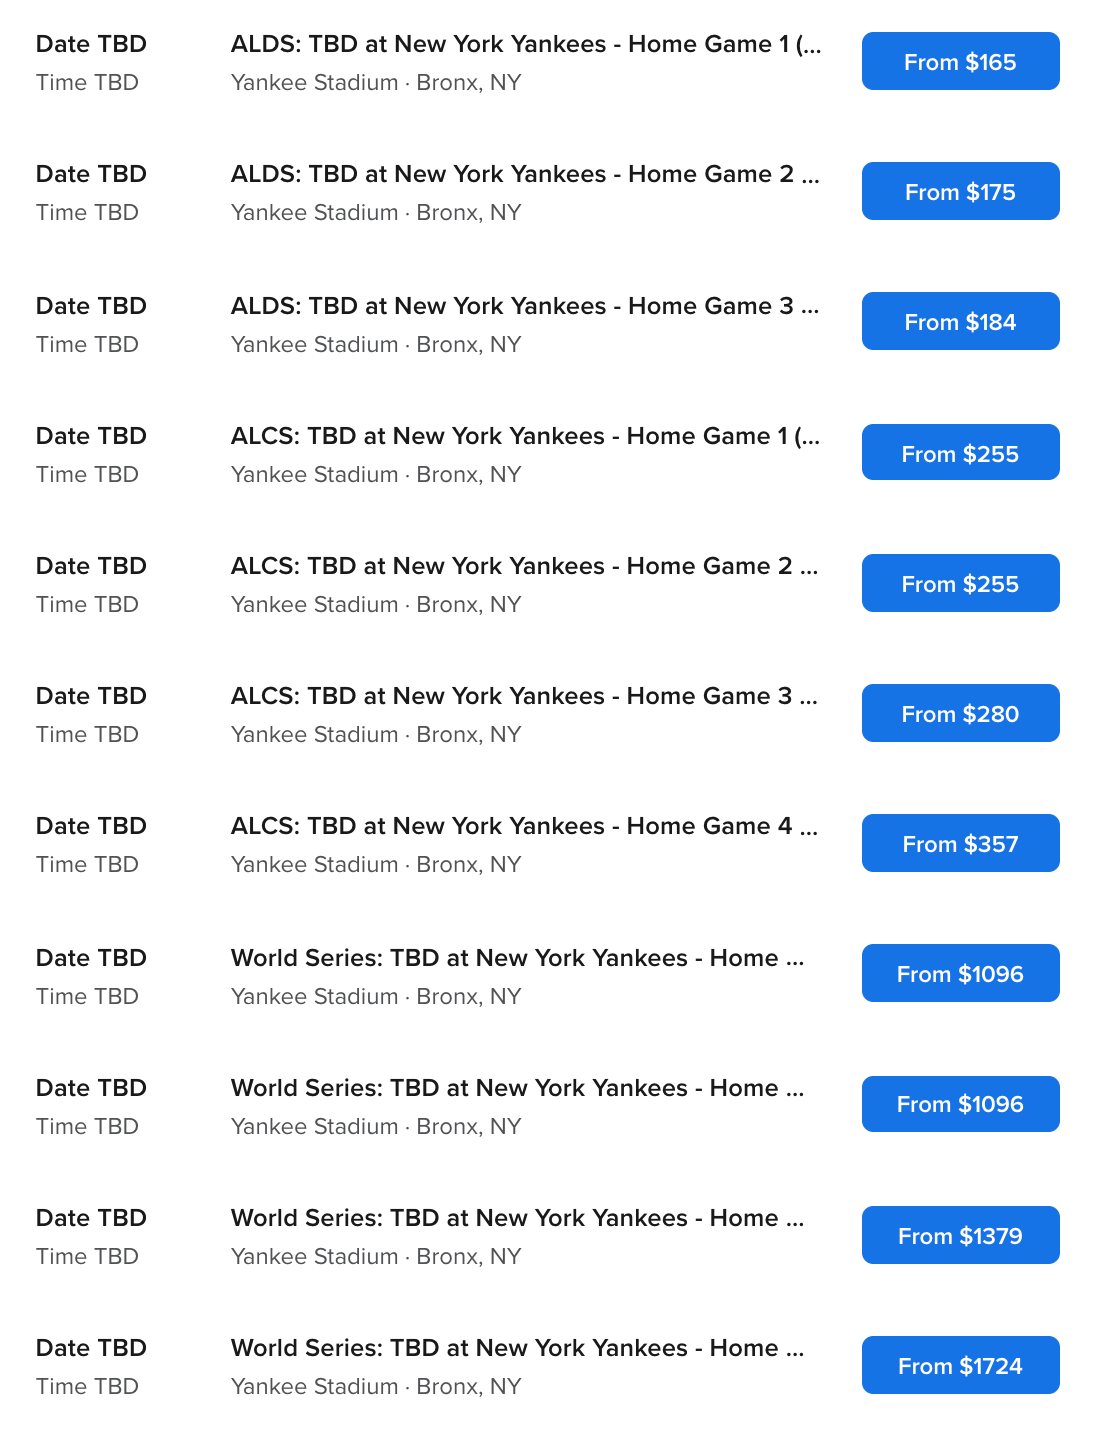Image resolution: width=1104 pixels, height=1432 pixels.
Task: Select the ALCS Home Game 2 event title
Action: point(525,567)
